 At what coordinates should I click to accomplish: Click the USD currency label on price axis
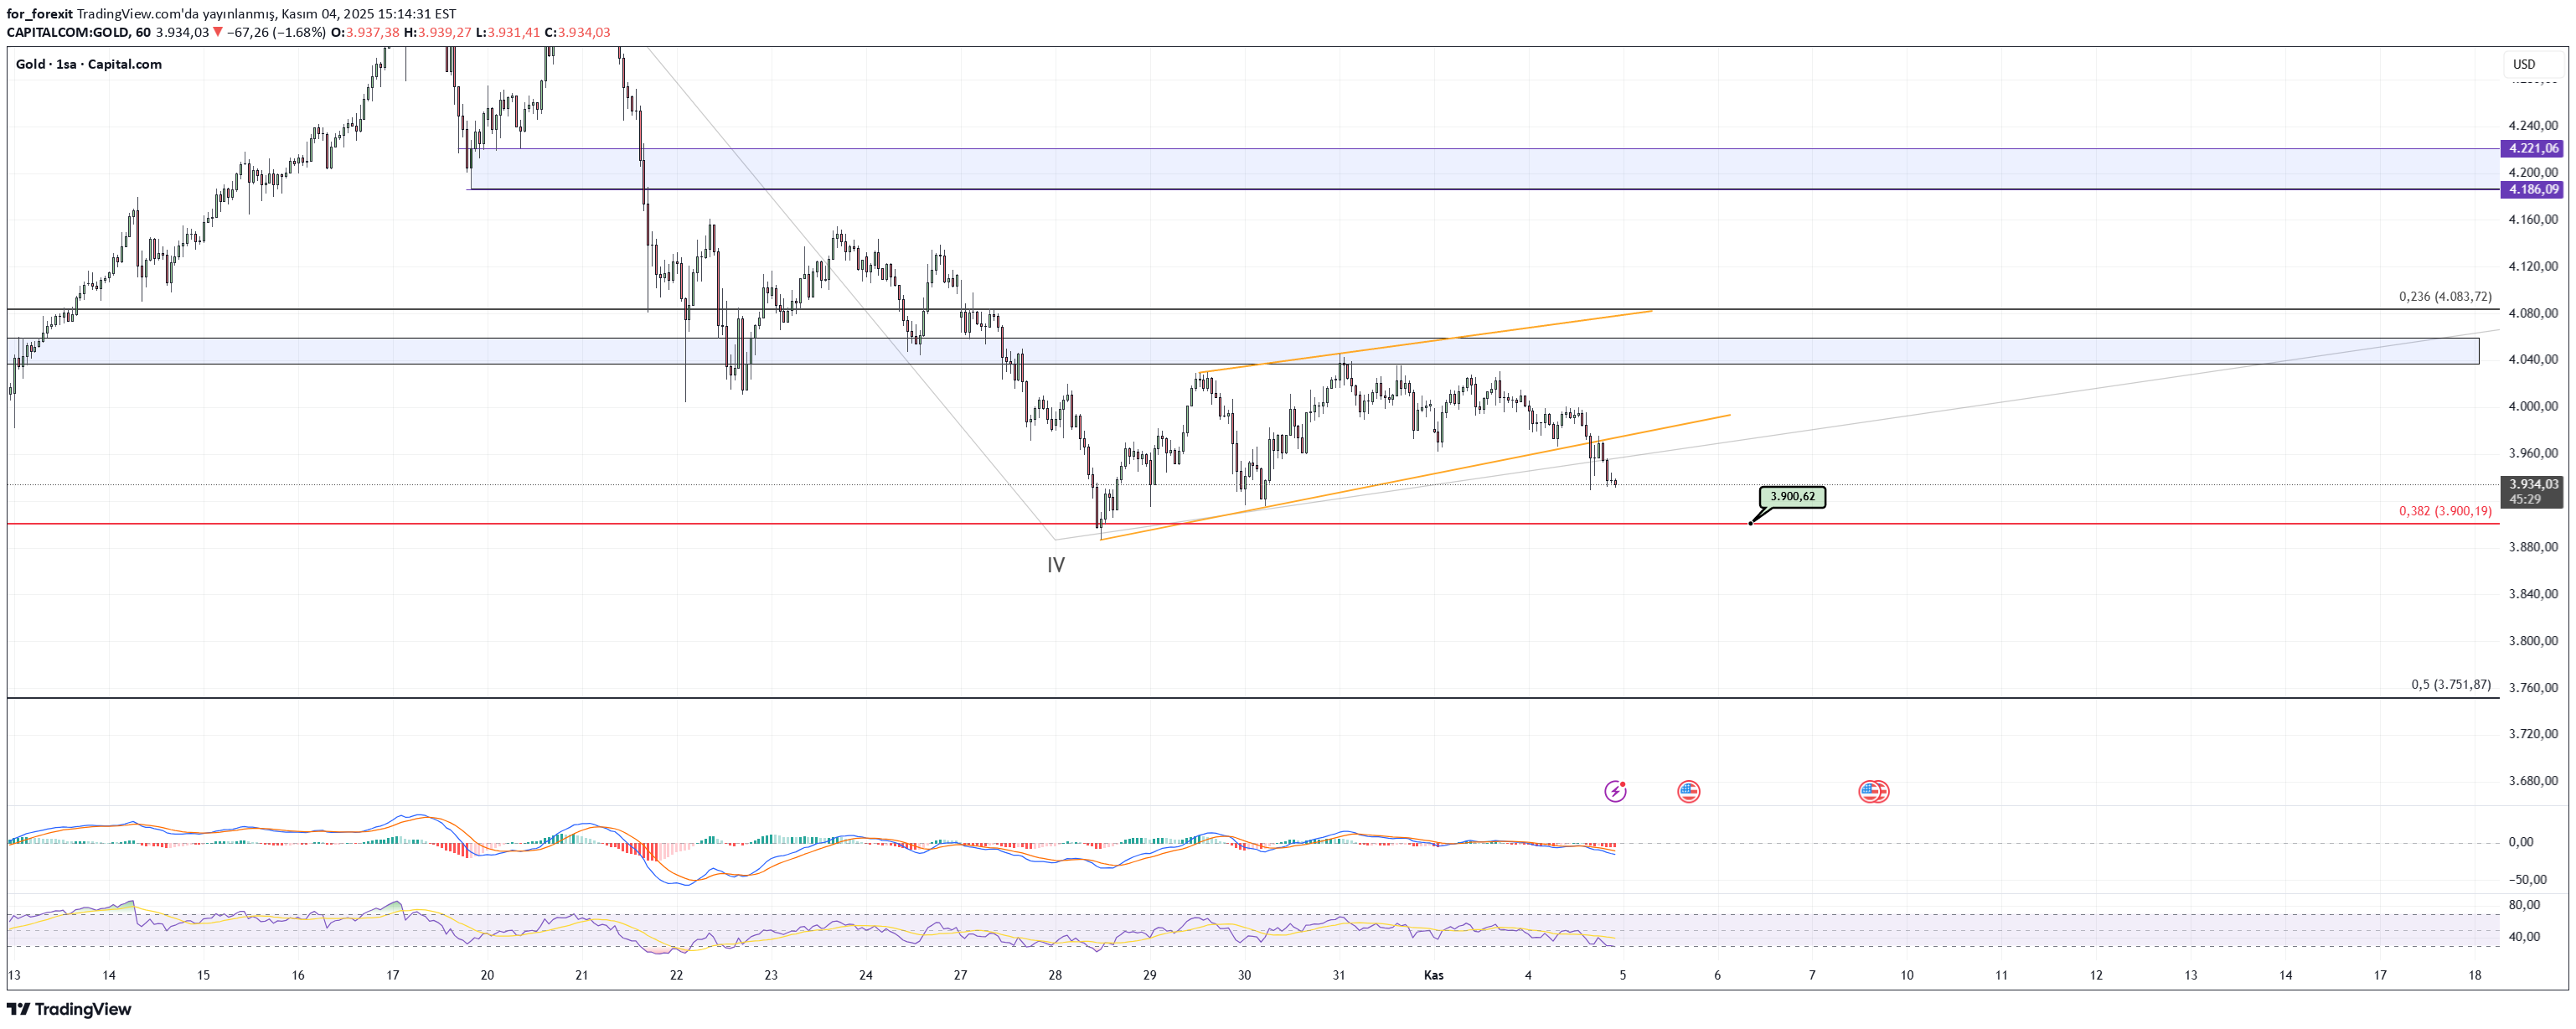[x=2524, y=64]
